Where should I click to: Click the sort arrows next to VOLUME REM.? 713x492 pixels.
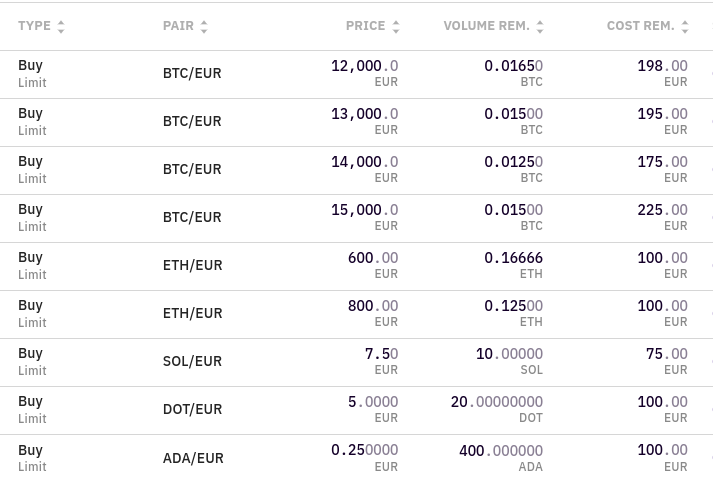pyautogui.click(x=540, y=27)
